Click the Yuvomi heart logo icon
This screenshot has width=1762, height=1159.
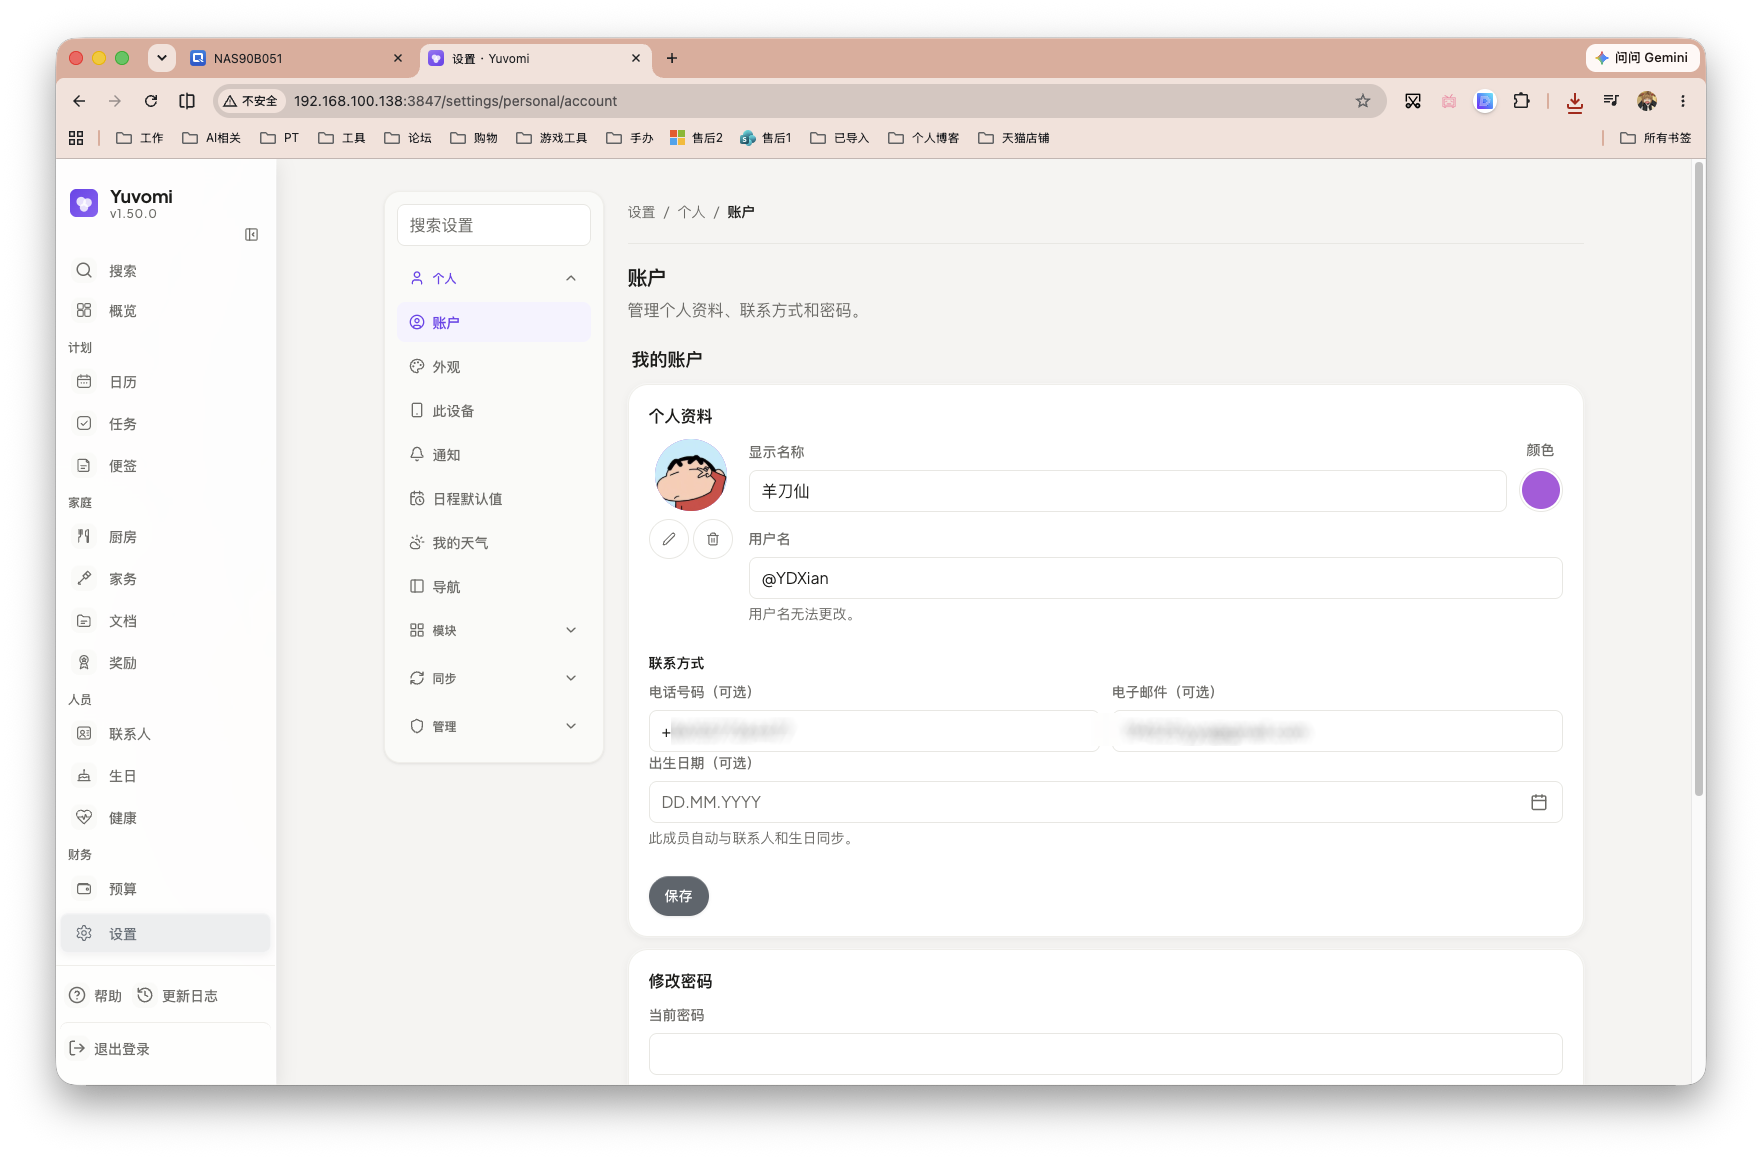pos(84,203)
